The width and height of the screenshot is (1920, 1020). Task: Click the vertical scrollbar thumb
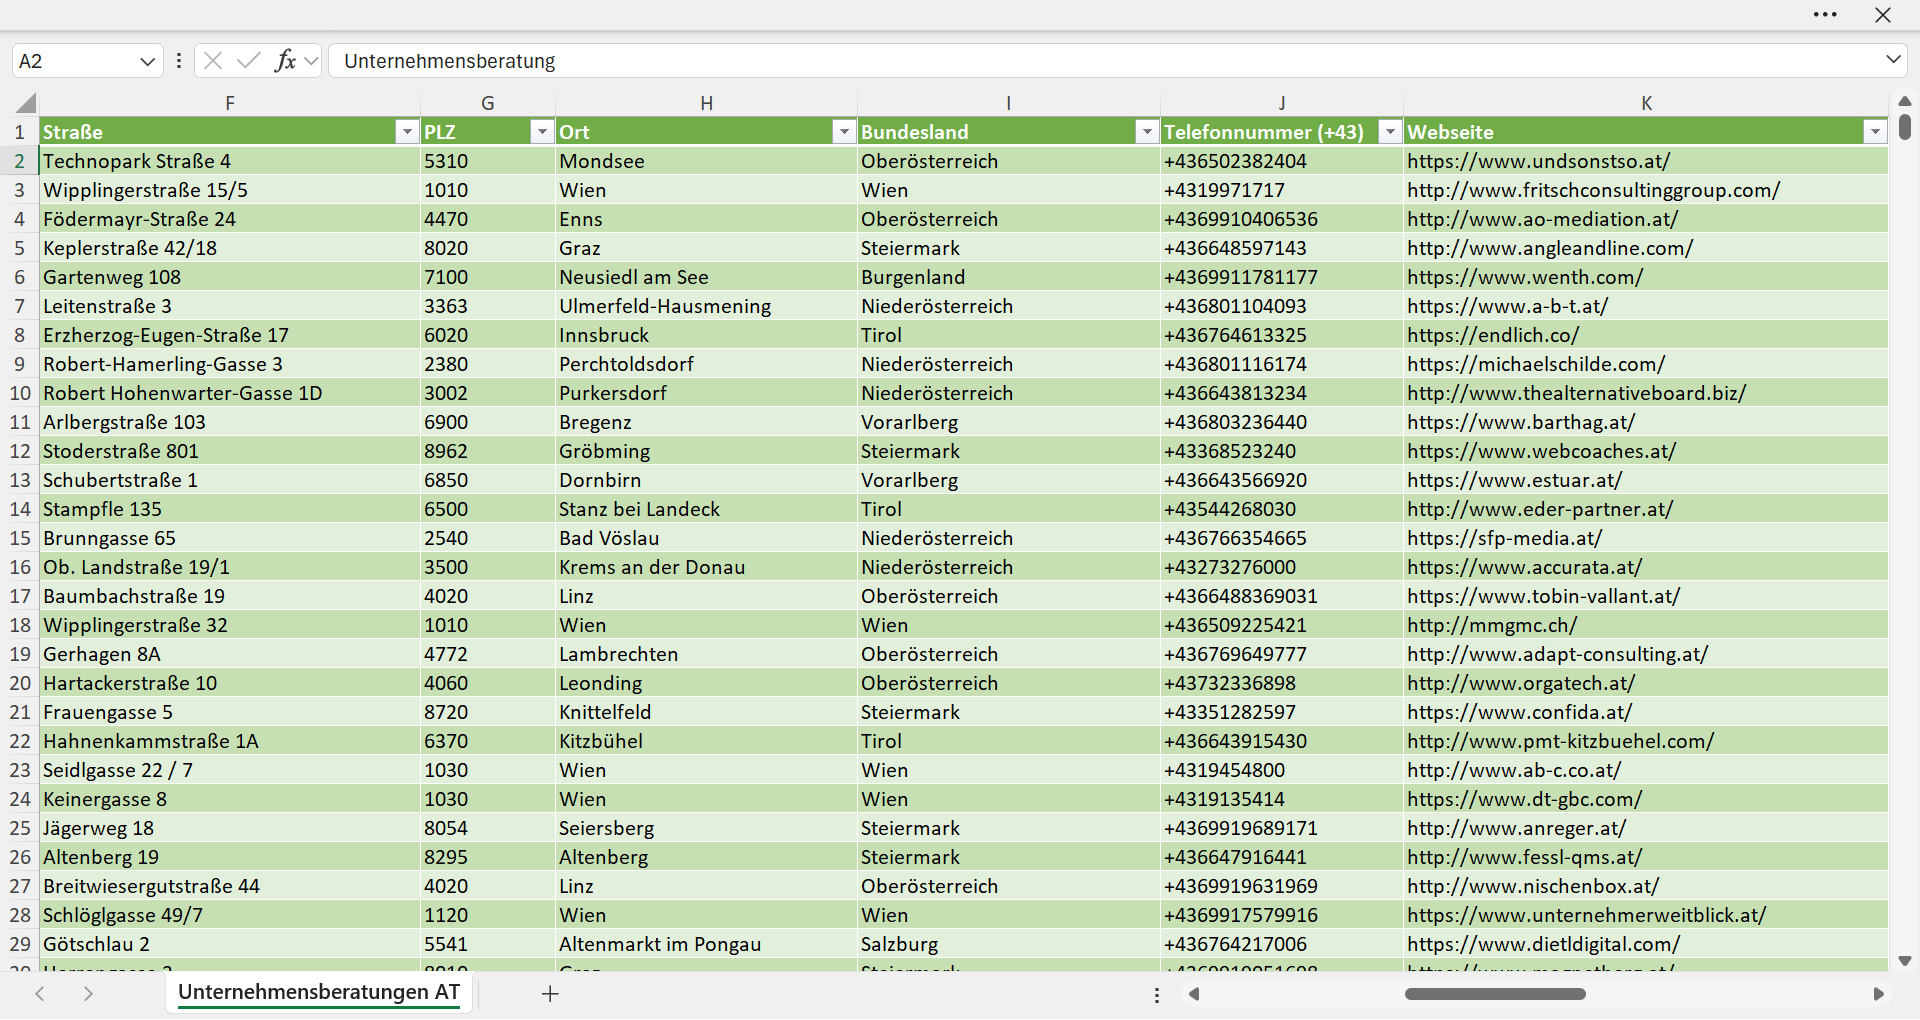(1904, 127)
